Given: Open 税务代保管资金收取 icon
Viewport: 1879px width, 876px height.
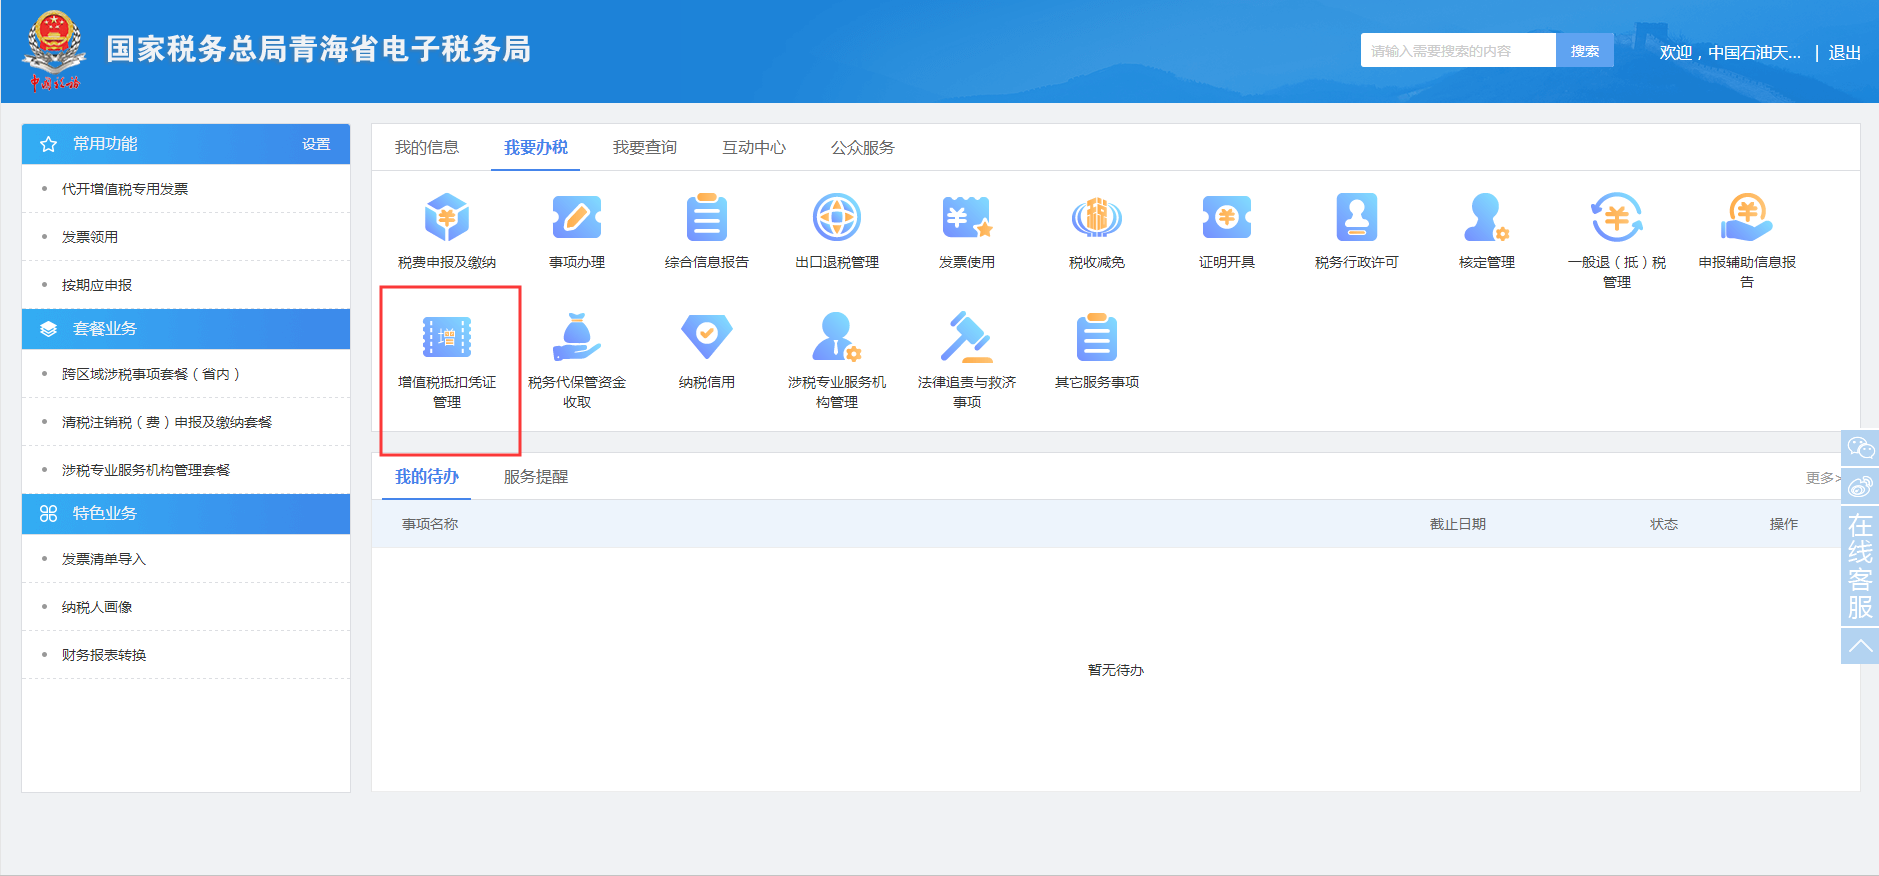Looking at the screenshot, I should pos(577,337).
